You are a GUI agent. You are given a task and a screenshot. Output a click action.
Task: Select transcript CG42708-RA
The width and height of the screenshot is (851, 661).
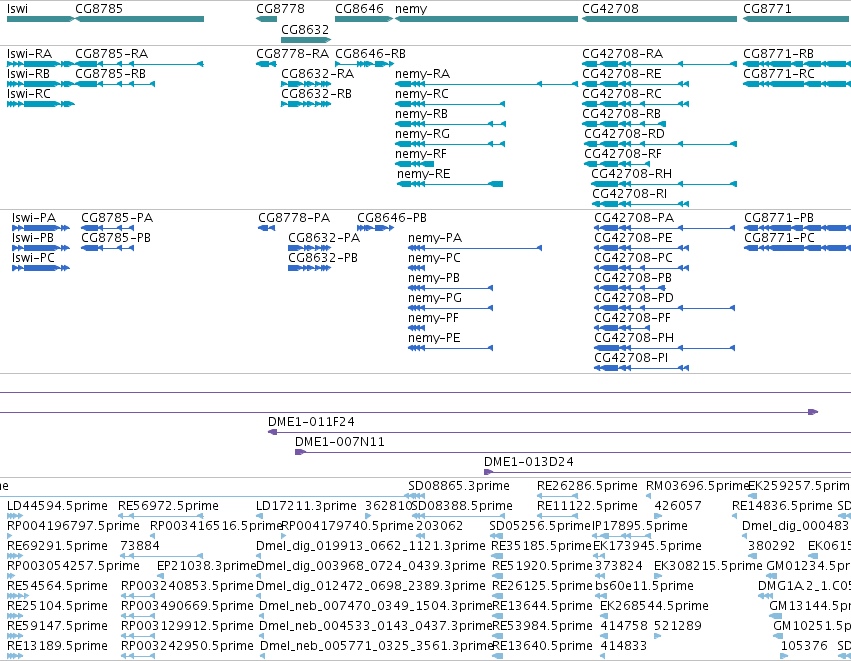[659, 64]
